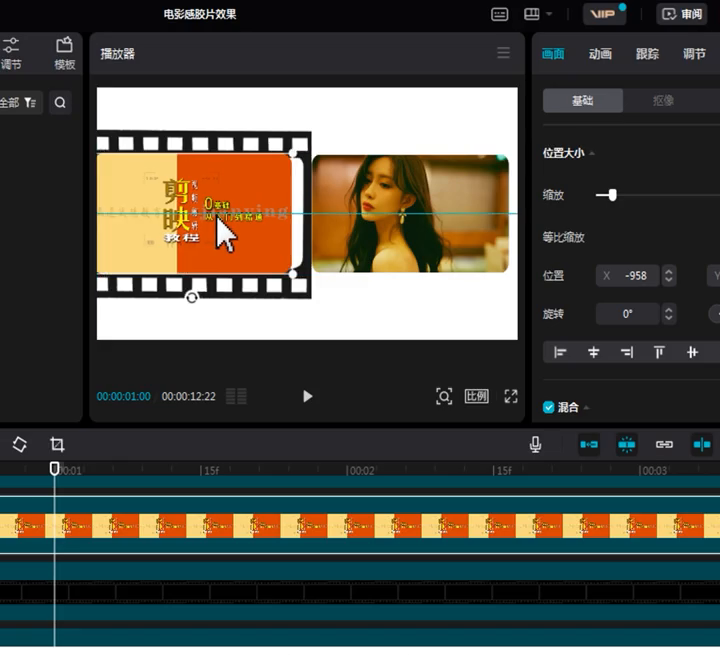Click the orange thumbnail clip on timeline track
The image size is (720, 655).
tap(360, 526)
